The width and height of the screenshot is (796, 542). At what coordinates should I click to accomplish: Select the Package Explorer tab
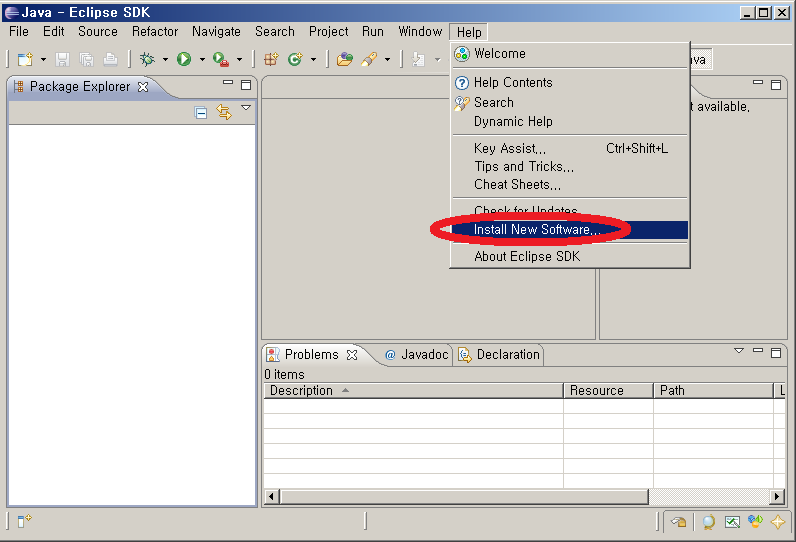(80, 87)
